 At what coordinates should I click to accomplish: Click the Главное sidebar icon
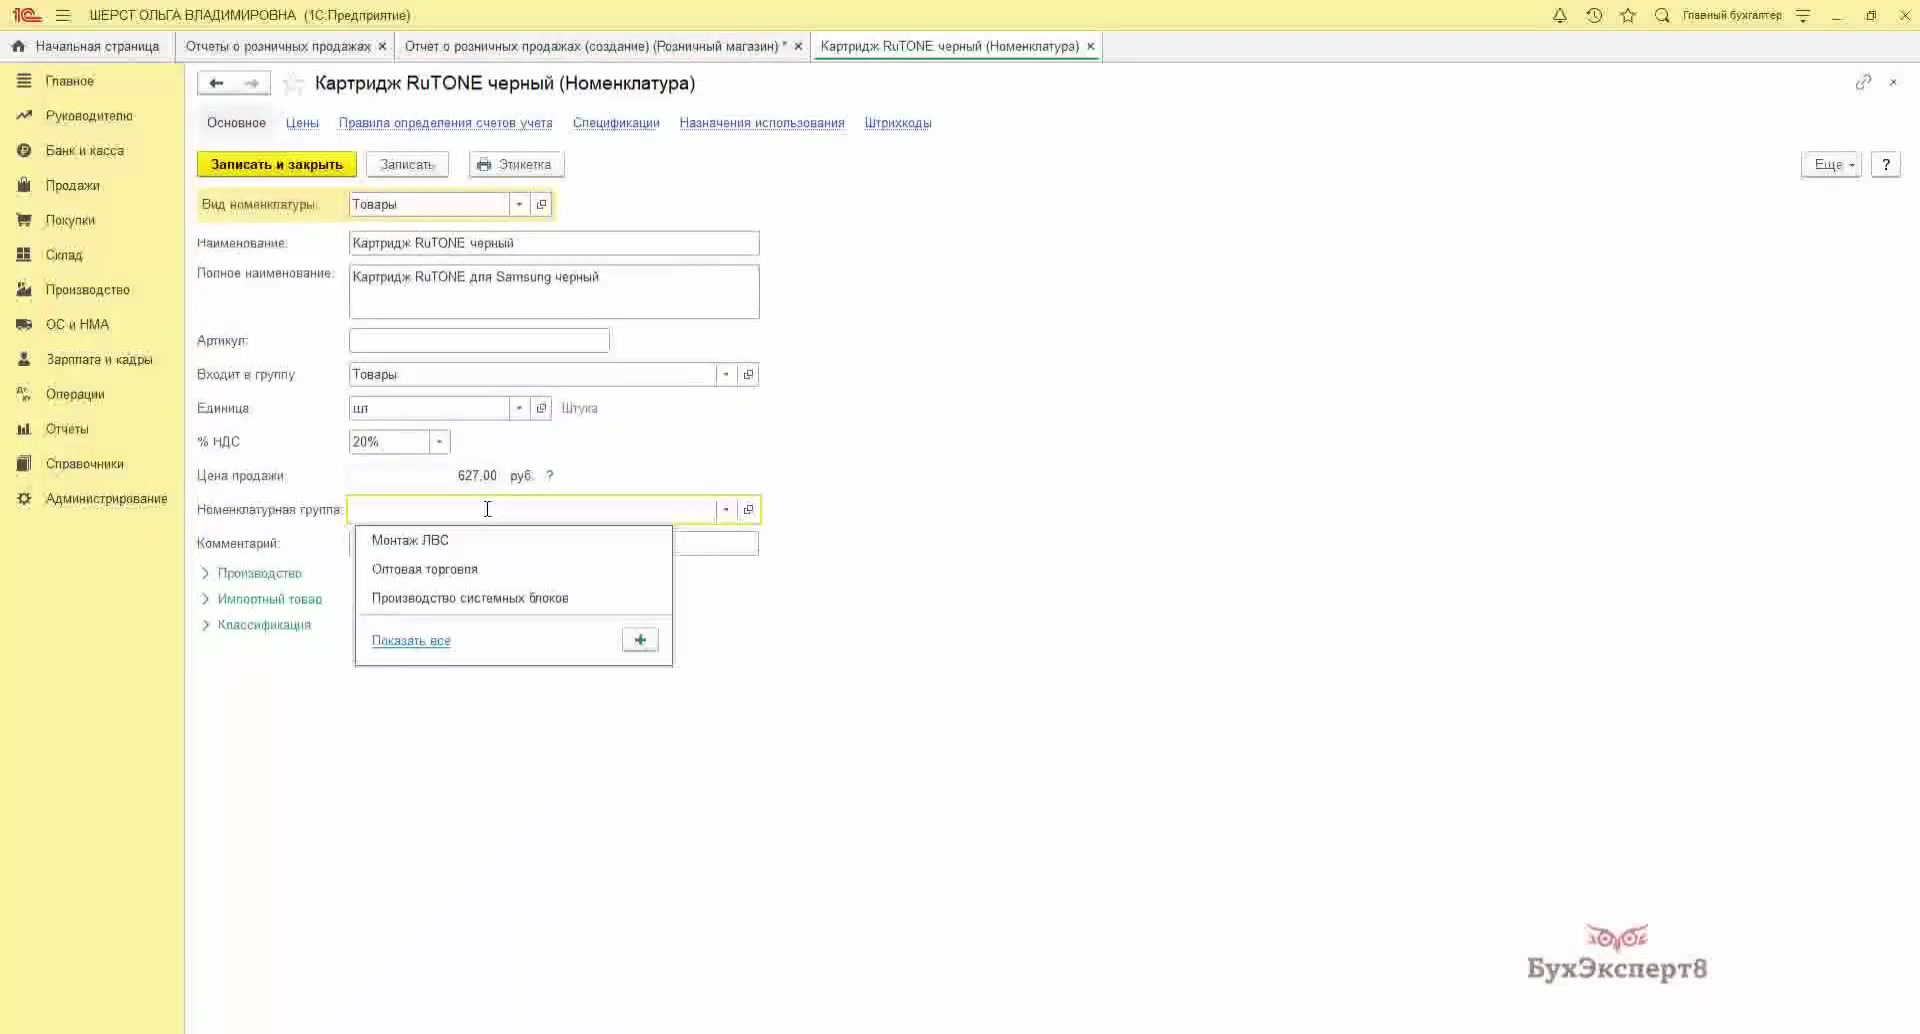click(x=24, y=81)
